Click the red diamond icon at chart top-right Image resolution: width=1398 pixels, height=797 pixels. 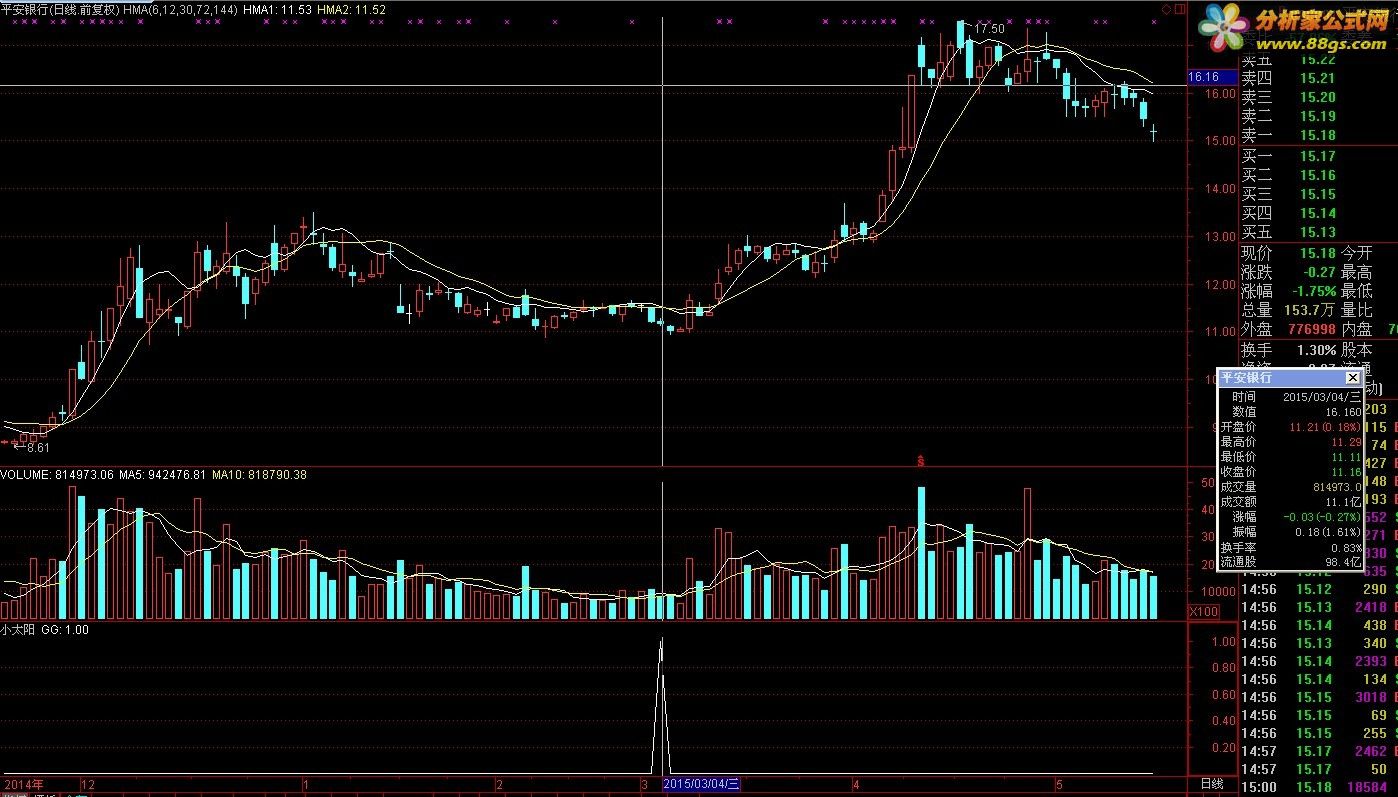1166,9
